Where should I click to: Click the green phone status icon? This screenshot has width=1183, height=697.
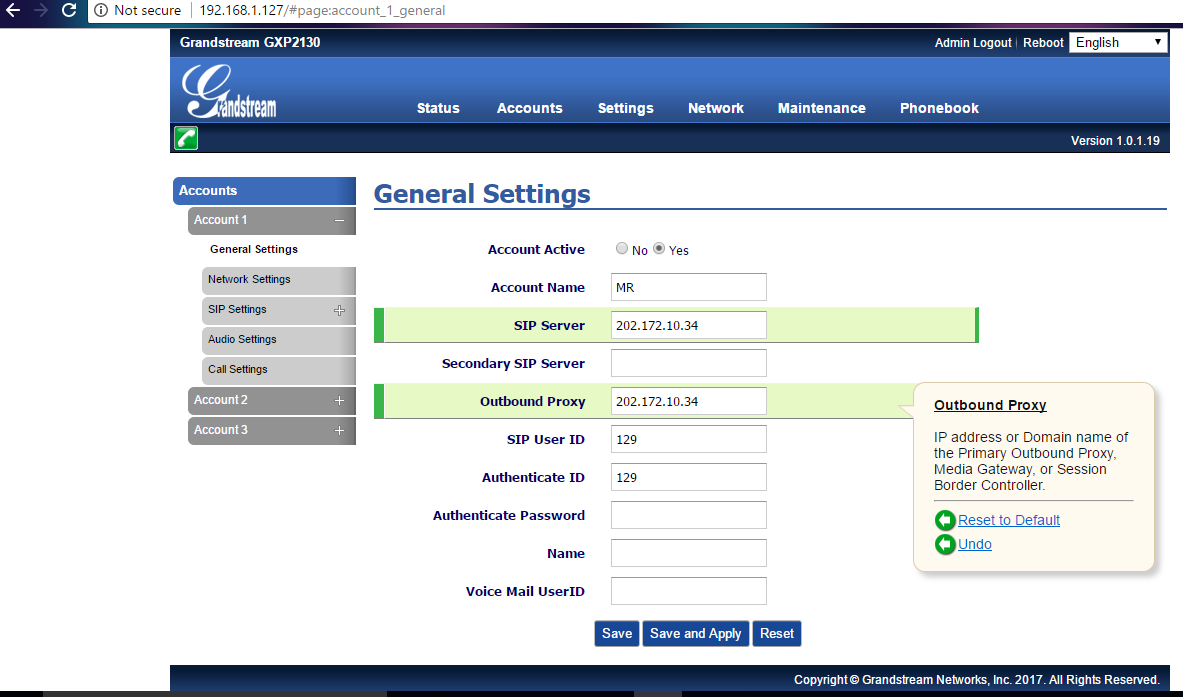185,138
